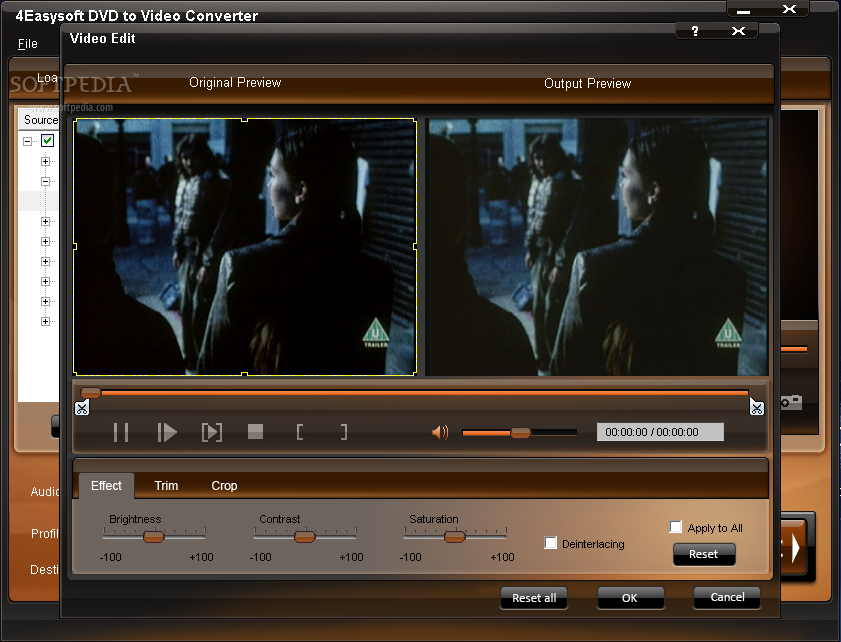Enable the Deinterlacing checkbox
The height and width of the screenshot is (642, 841).
pos(550,543)
